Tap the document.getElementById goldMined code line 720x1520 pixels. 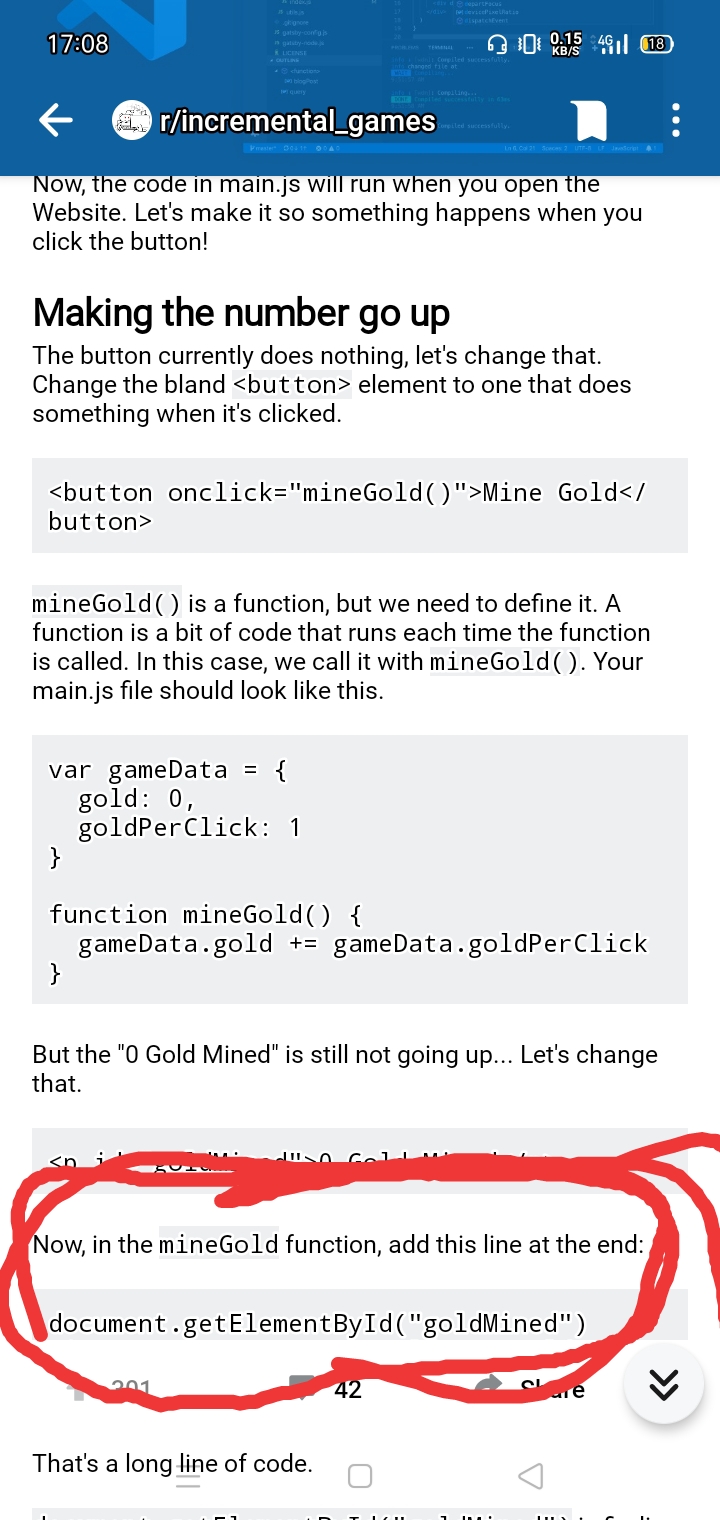[x=317, y=1323]
